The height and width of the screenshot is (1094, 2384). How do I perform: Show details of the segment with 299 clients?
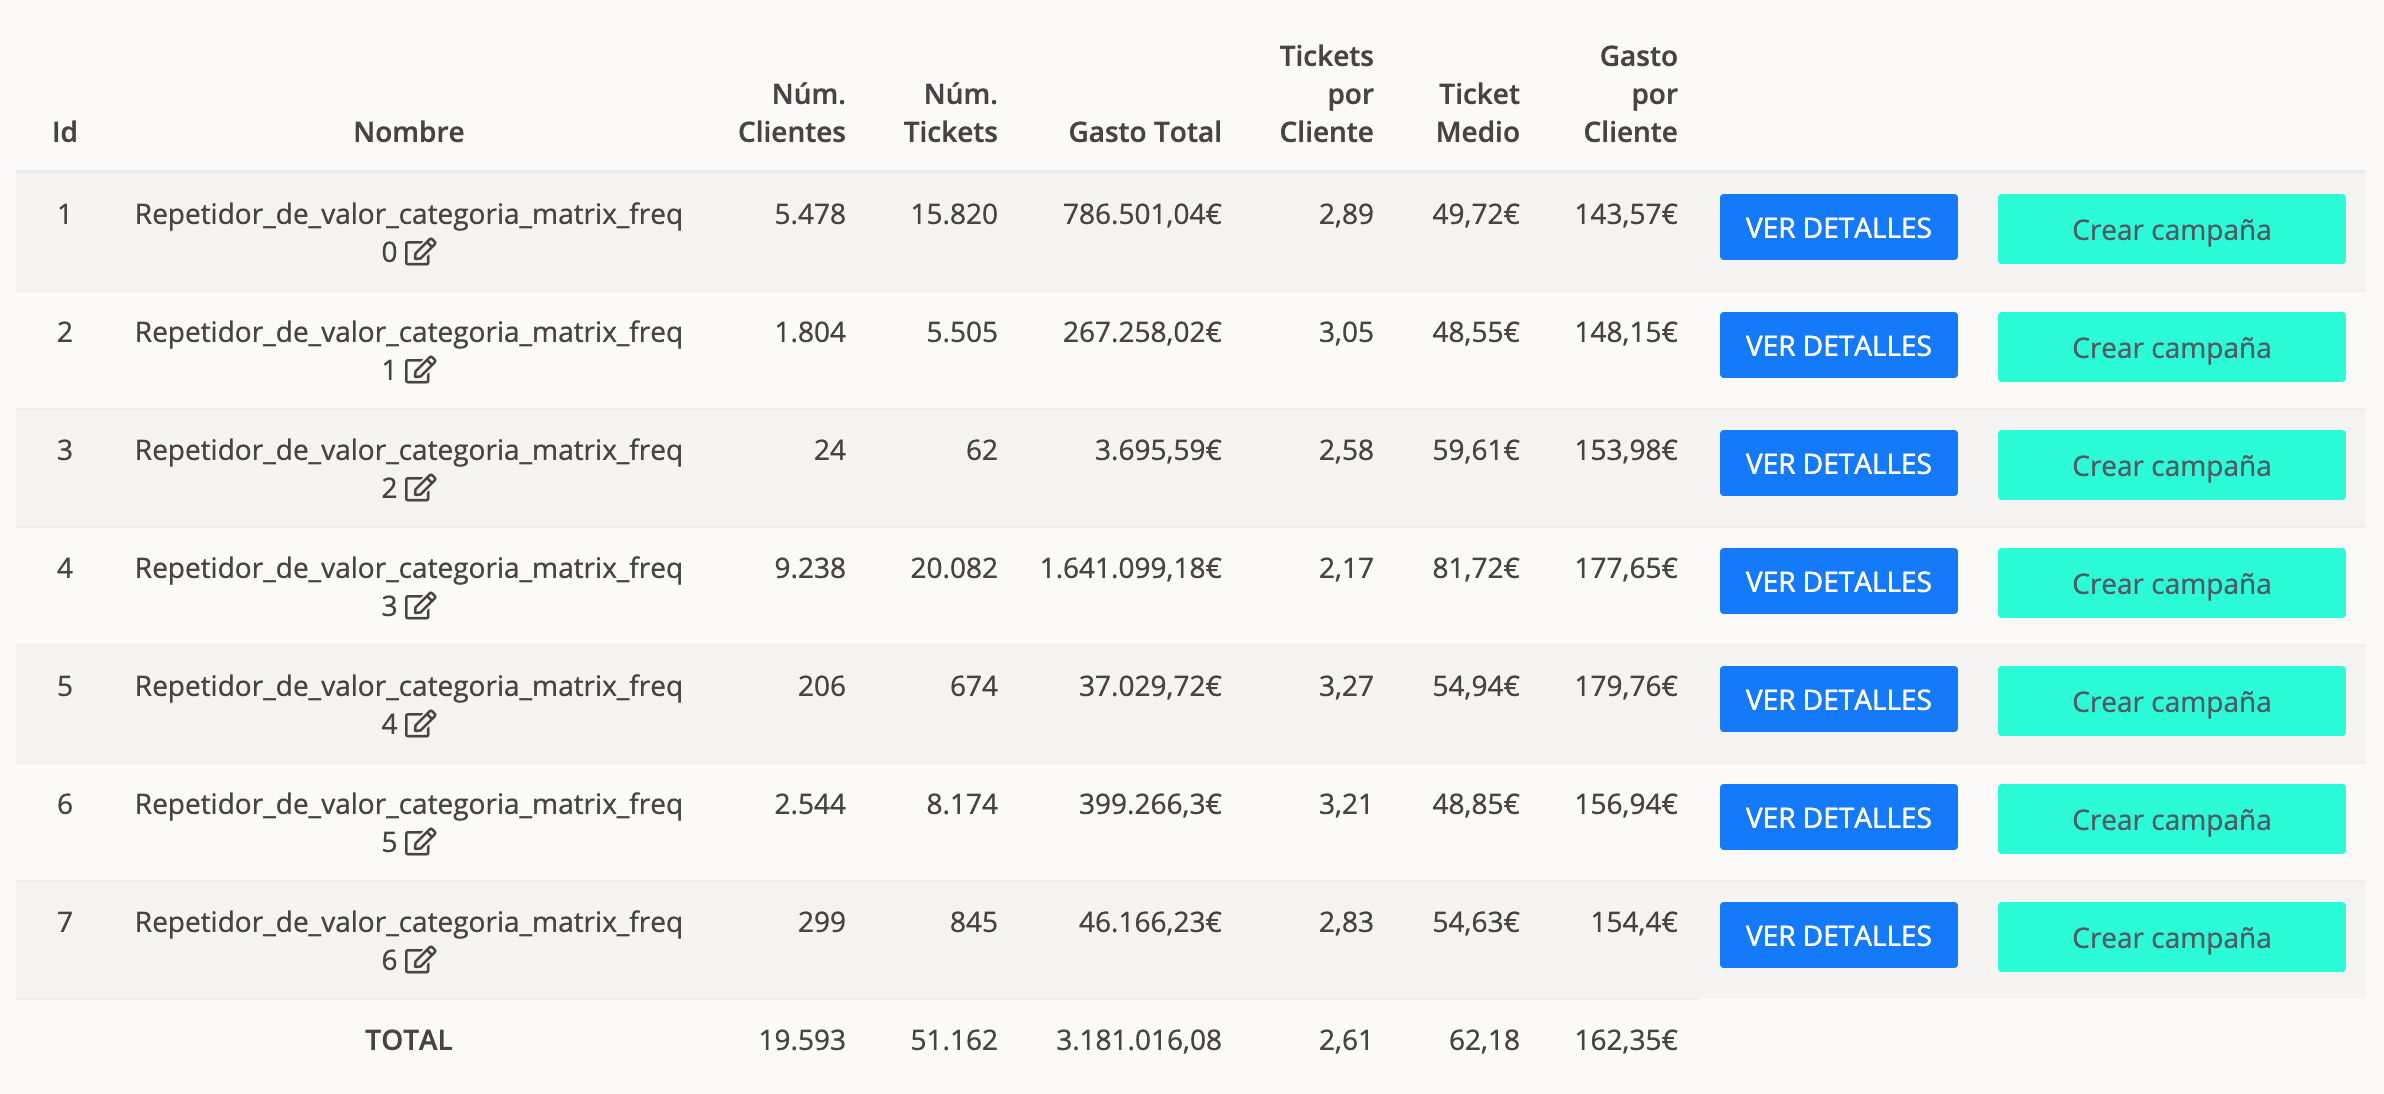(1838, 936)
